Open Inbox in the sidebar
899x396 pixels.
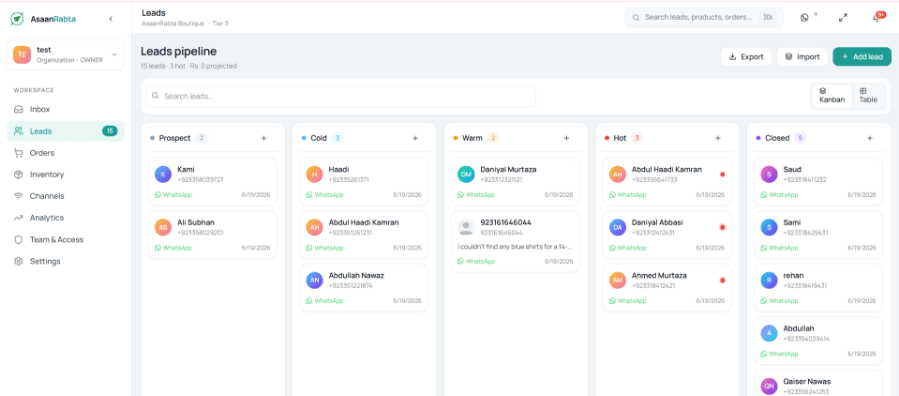click(x=65, y=109)
